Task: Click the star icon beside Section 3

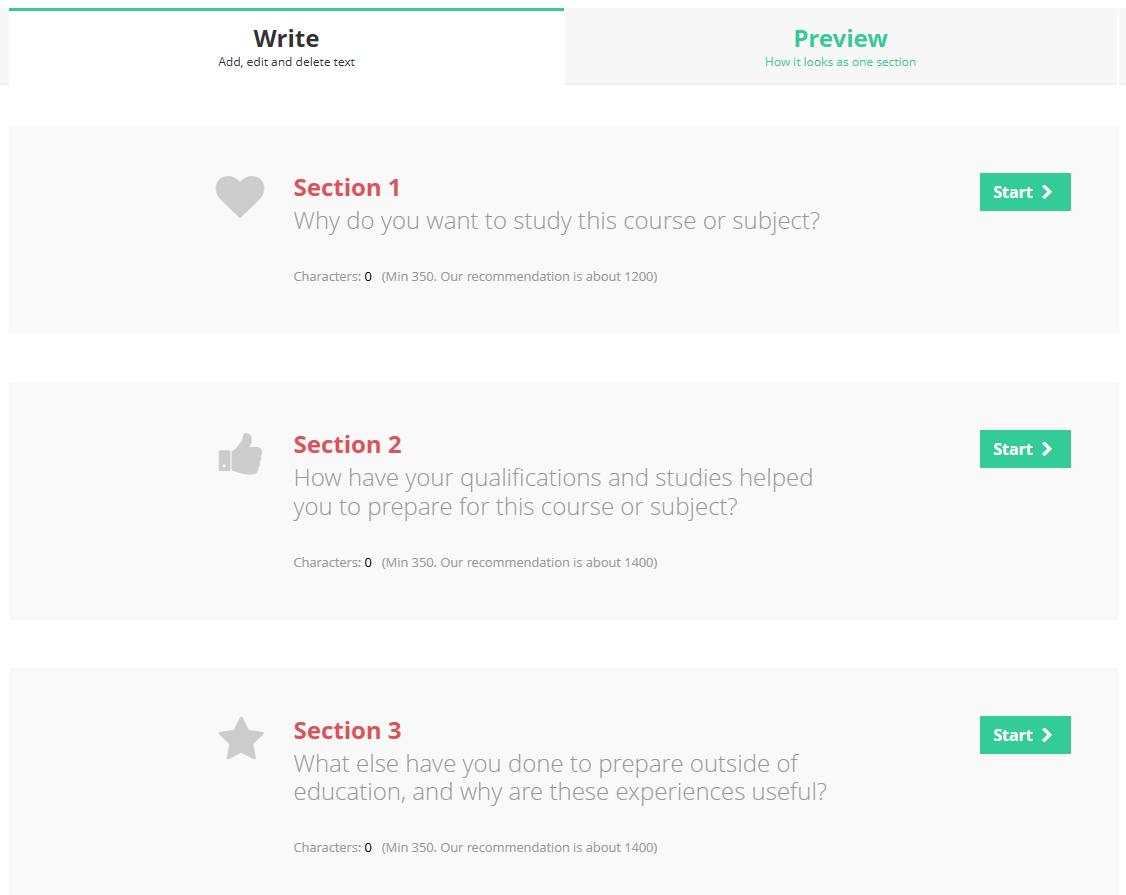Action: [240, 740]
